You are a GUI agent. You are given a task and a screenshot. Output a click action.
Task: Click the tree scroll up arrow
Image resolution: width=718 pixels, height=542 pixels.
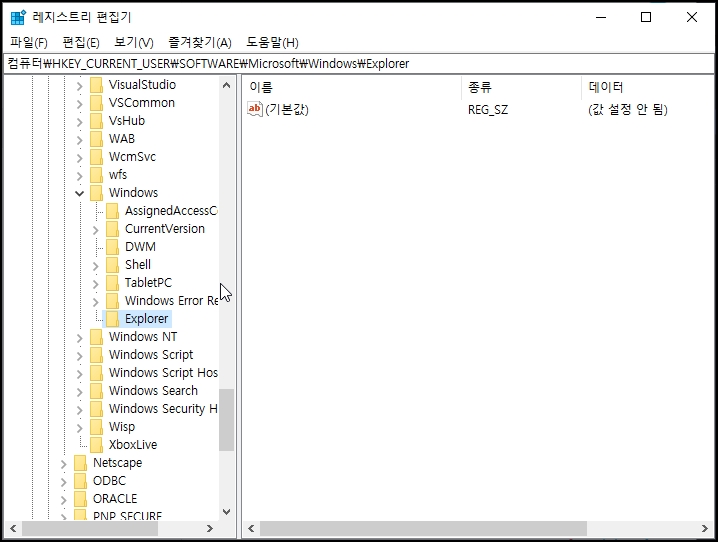tap(226, 85)
